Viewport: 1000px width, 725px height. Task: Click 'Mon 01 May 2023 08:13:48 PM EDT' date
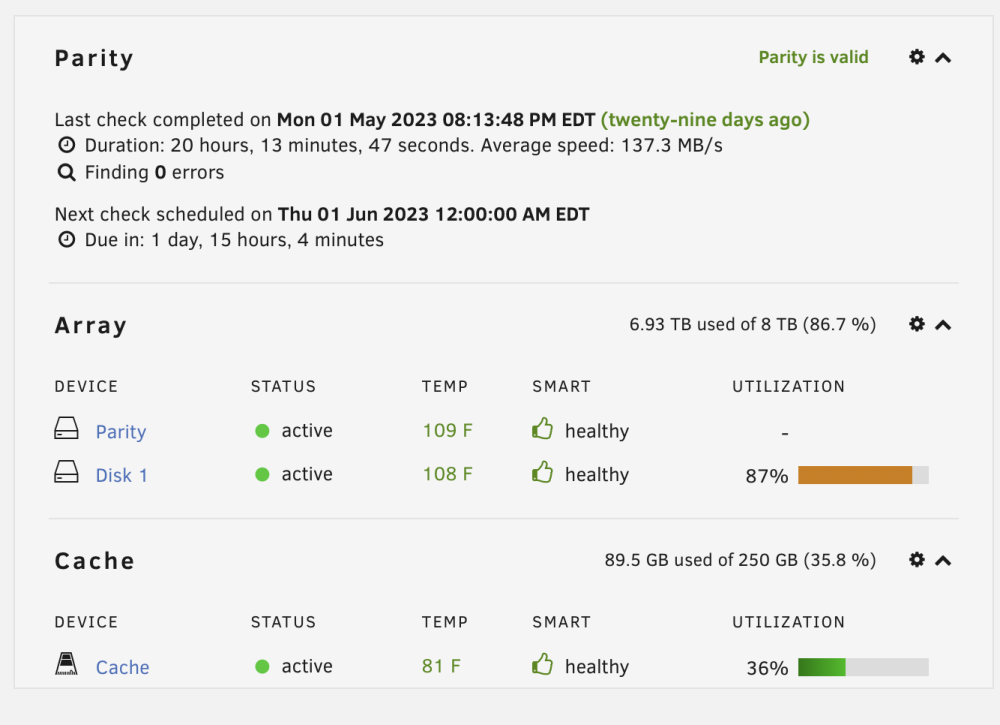tap(436, 120)
